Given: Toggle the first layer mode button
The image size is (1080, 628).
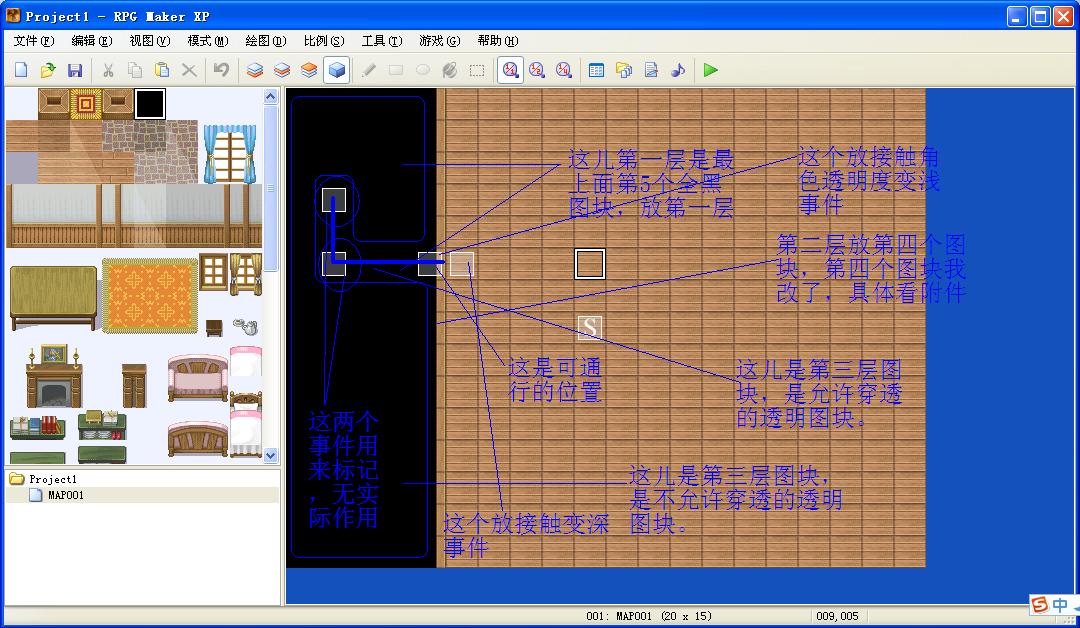Looking at the screenshot, I should 255,70.
